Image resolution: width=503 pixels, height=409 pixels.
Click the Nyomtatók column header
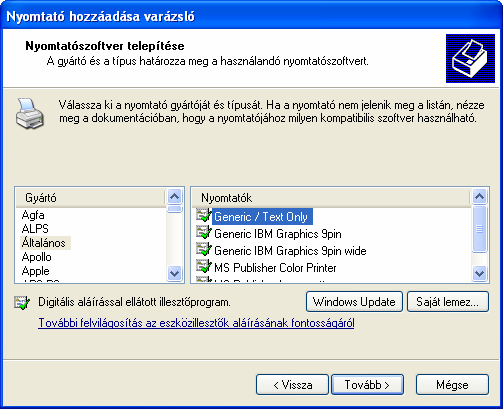[x=331, y=198]
